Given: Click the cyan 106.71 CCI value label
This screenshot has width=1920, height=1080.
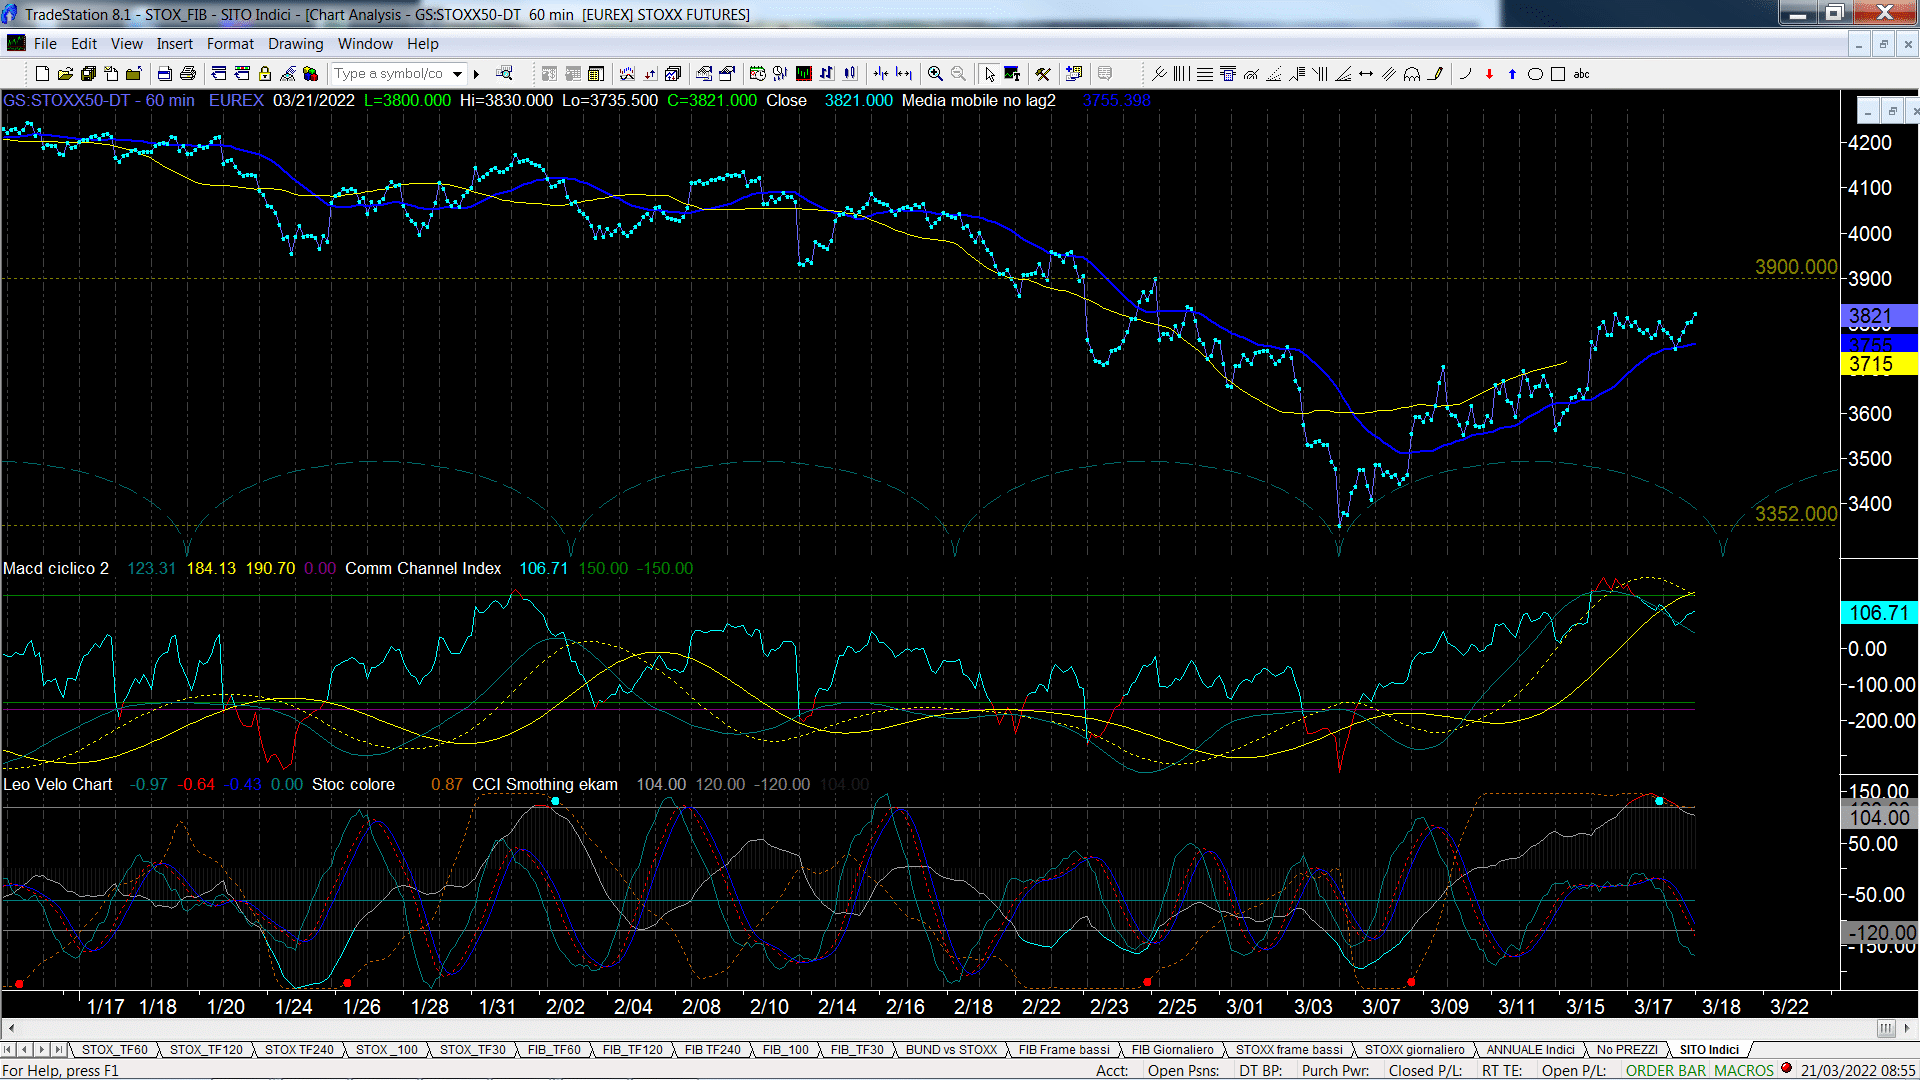Looking at the screenshot, I should coord(1879,612).
